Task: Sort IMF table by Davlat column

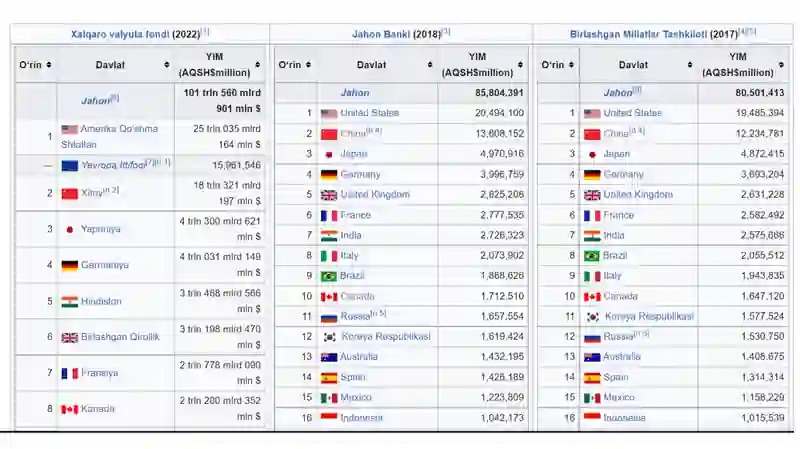Action: click(x=167, y=65)
